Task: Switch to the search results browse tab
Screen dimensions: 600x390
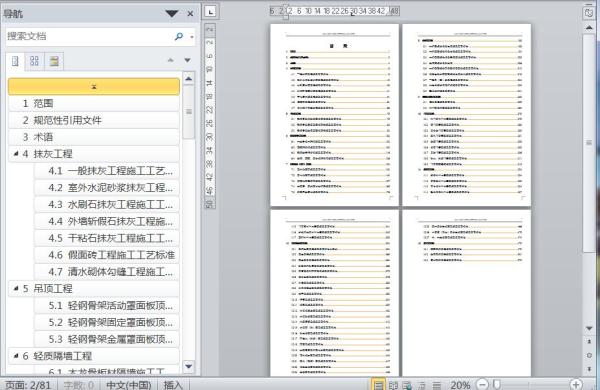Action: (x=54, y=61)
